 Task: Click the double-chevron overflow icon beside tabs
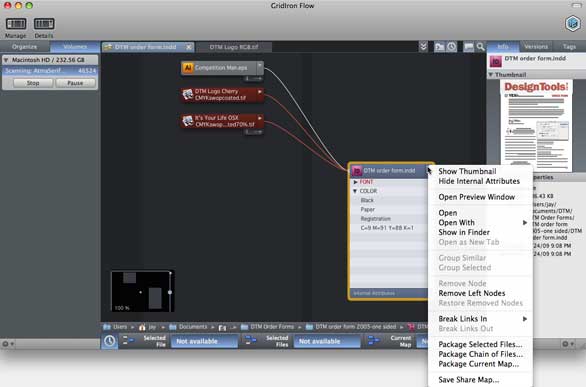pos(423,47)
